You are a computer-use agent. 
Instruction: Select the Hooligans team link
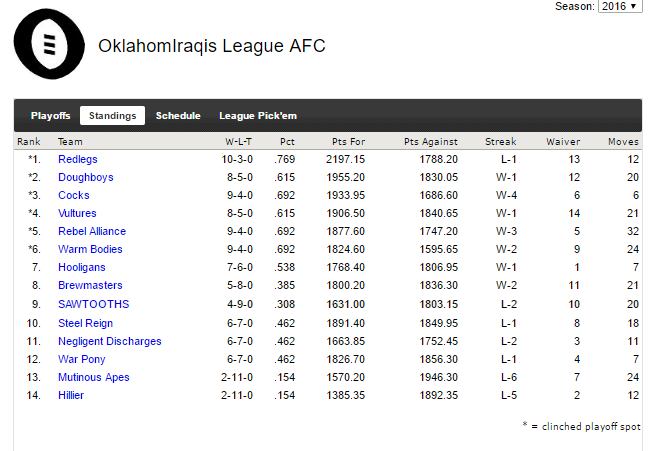(x=82, y=267)
